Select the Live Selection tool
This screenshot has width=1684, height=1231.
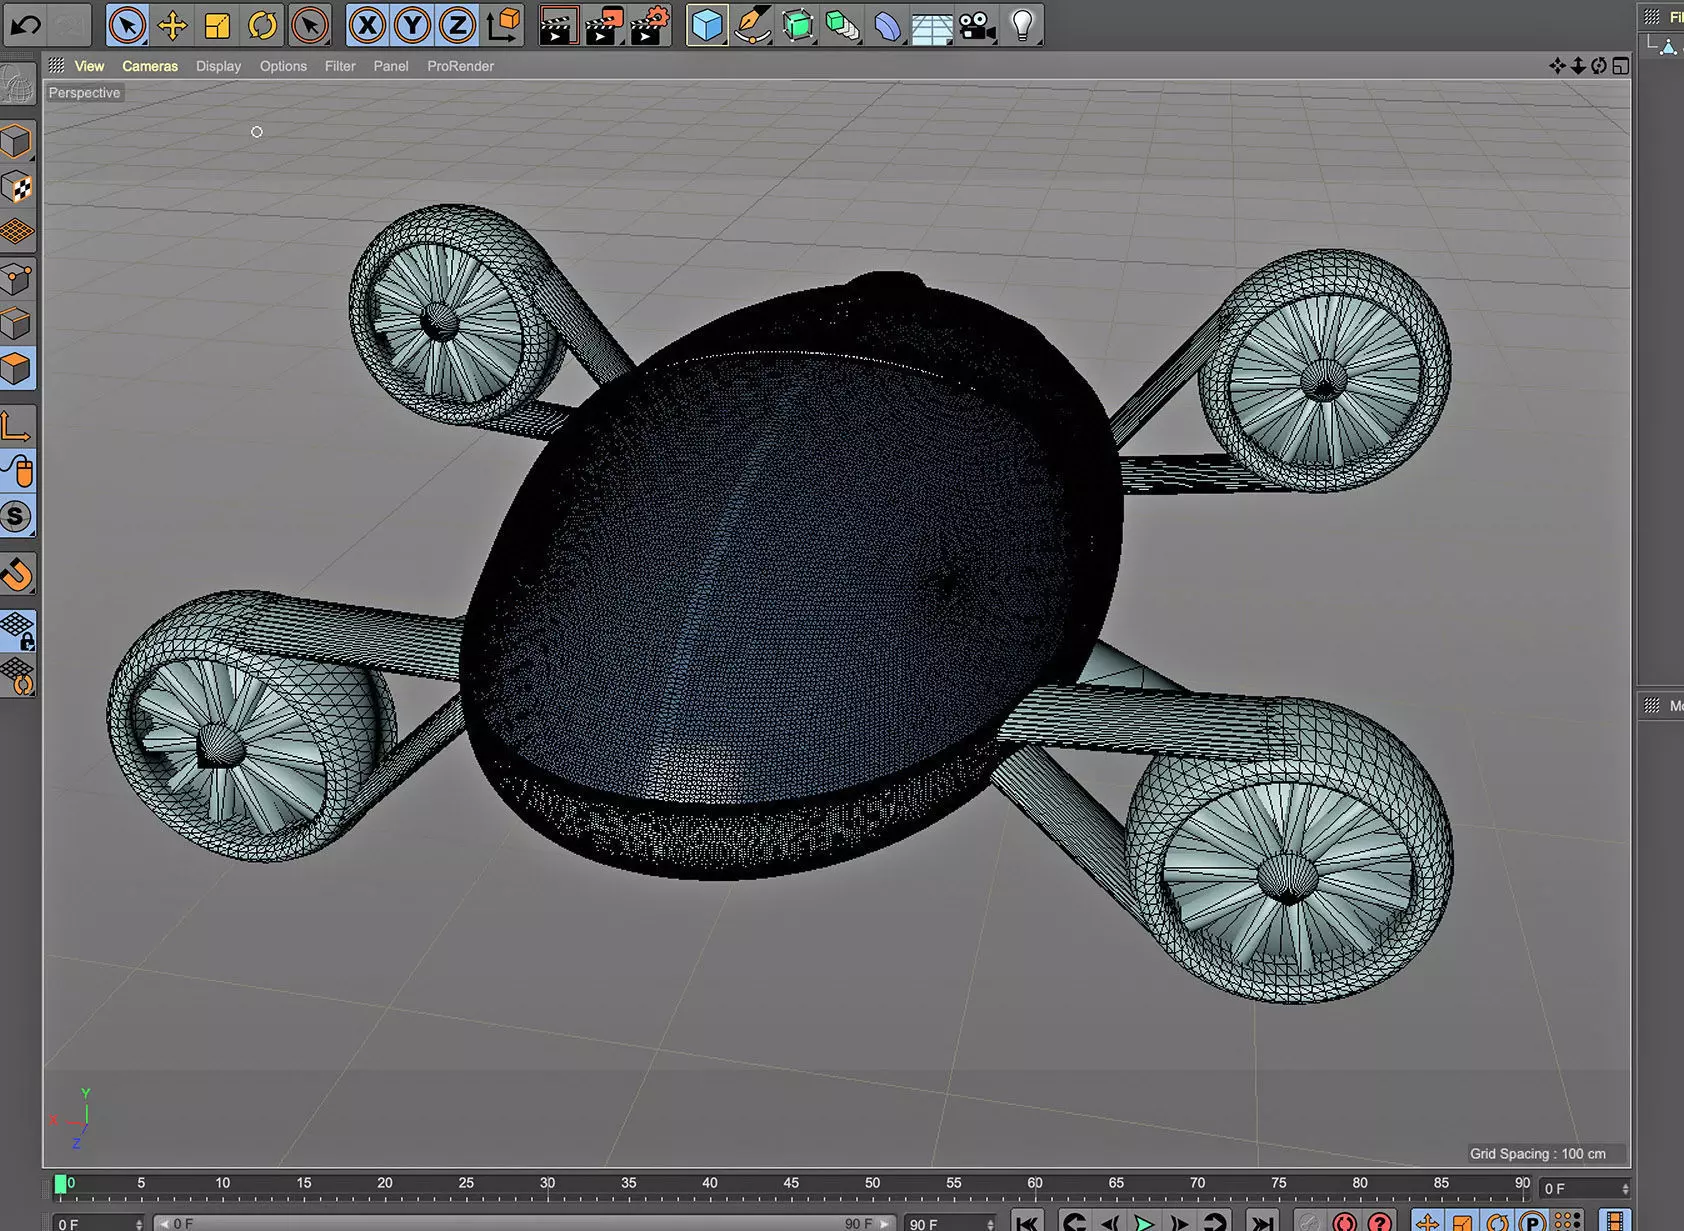[x=127, y=25]
